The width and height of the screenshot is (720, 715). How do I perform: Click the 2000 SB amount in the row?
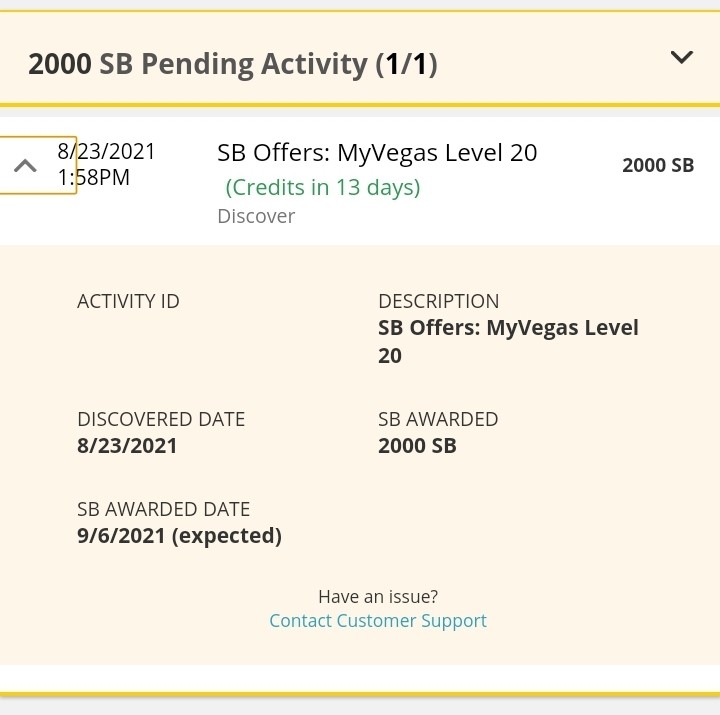(657, 165)
